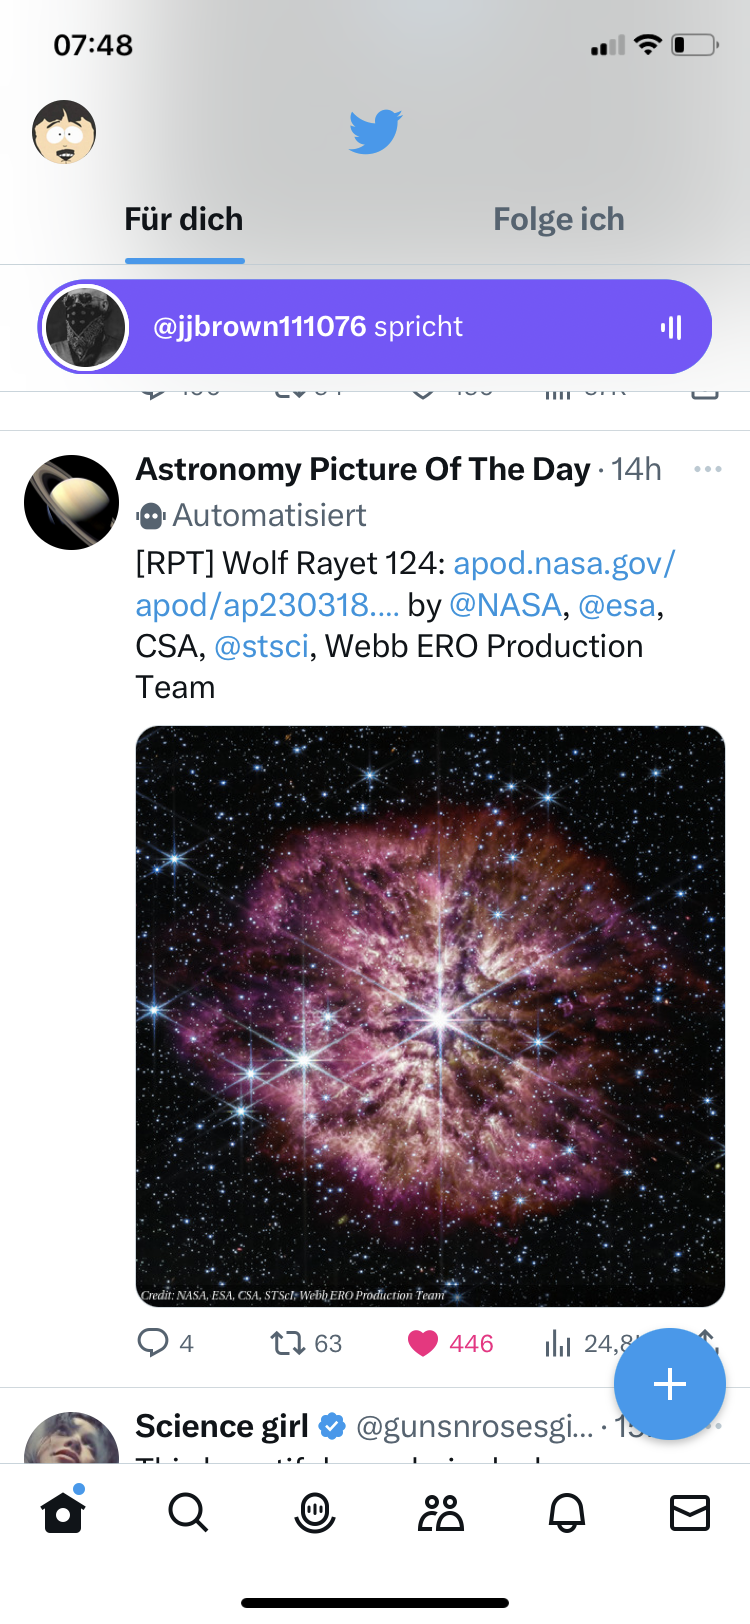750x1624 pixels.
Task: Unlike the tweet with 446 likes
Action: click(423, 1342)
